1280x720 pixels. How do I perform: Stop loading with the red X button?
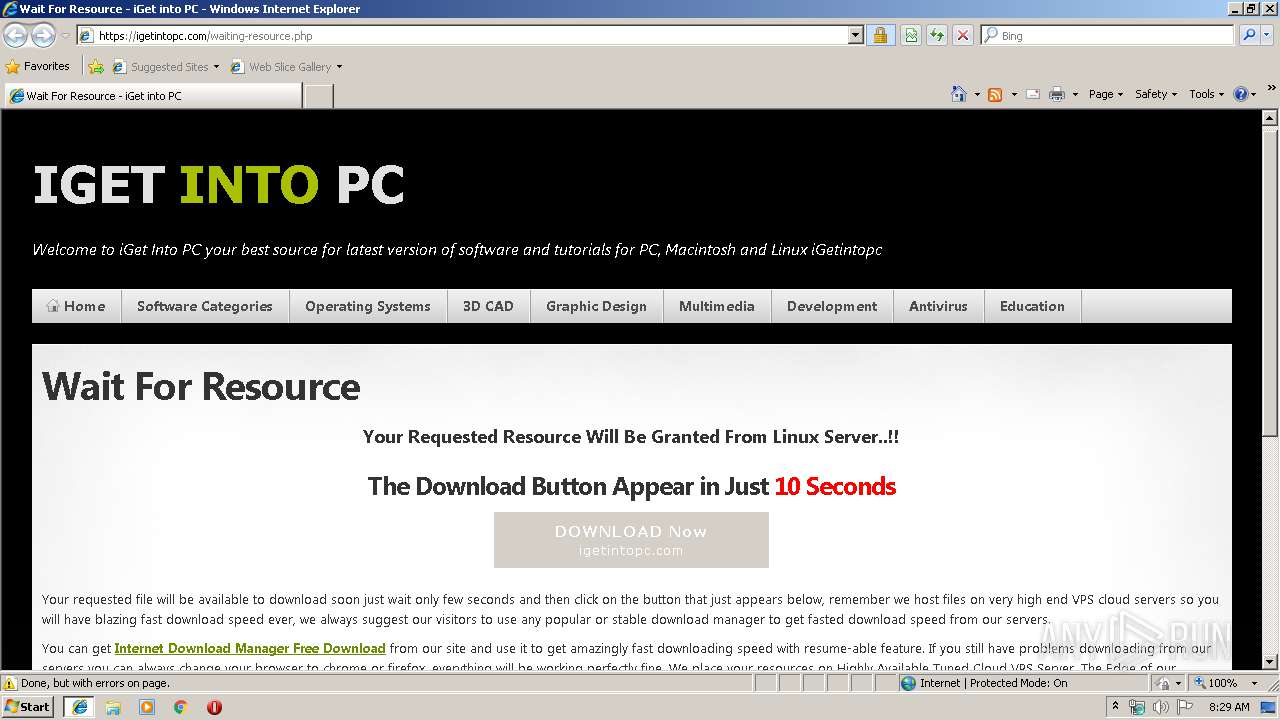963,35
